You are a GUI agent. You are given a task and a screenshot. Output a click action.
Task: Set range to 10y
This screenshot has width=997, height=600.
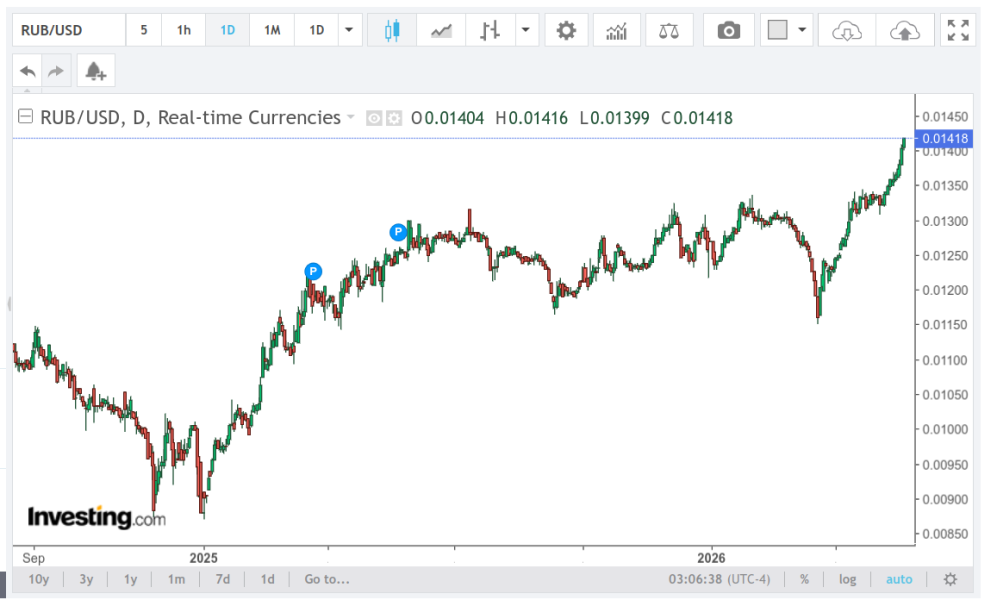point(38,579)
